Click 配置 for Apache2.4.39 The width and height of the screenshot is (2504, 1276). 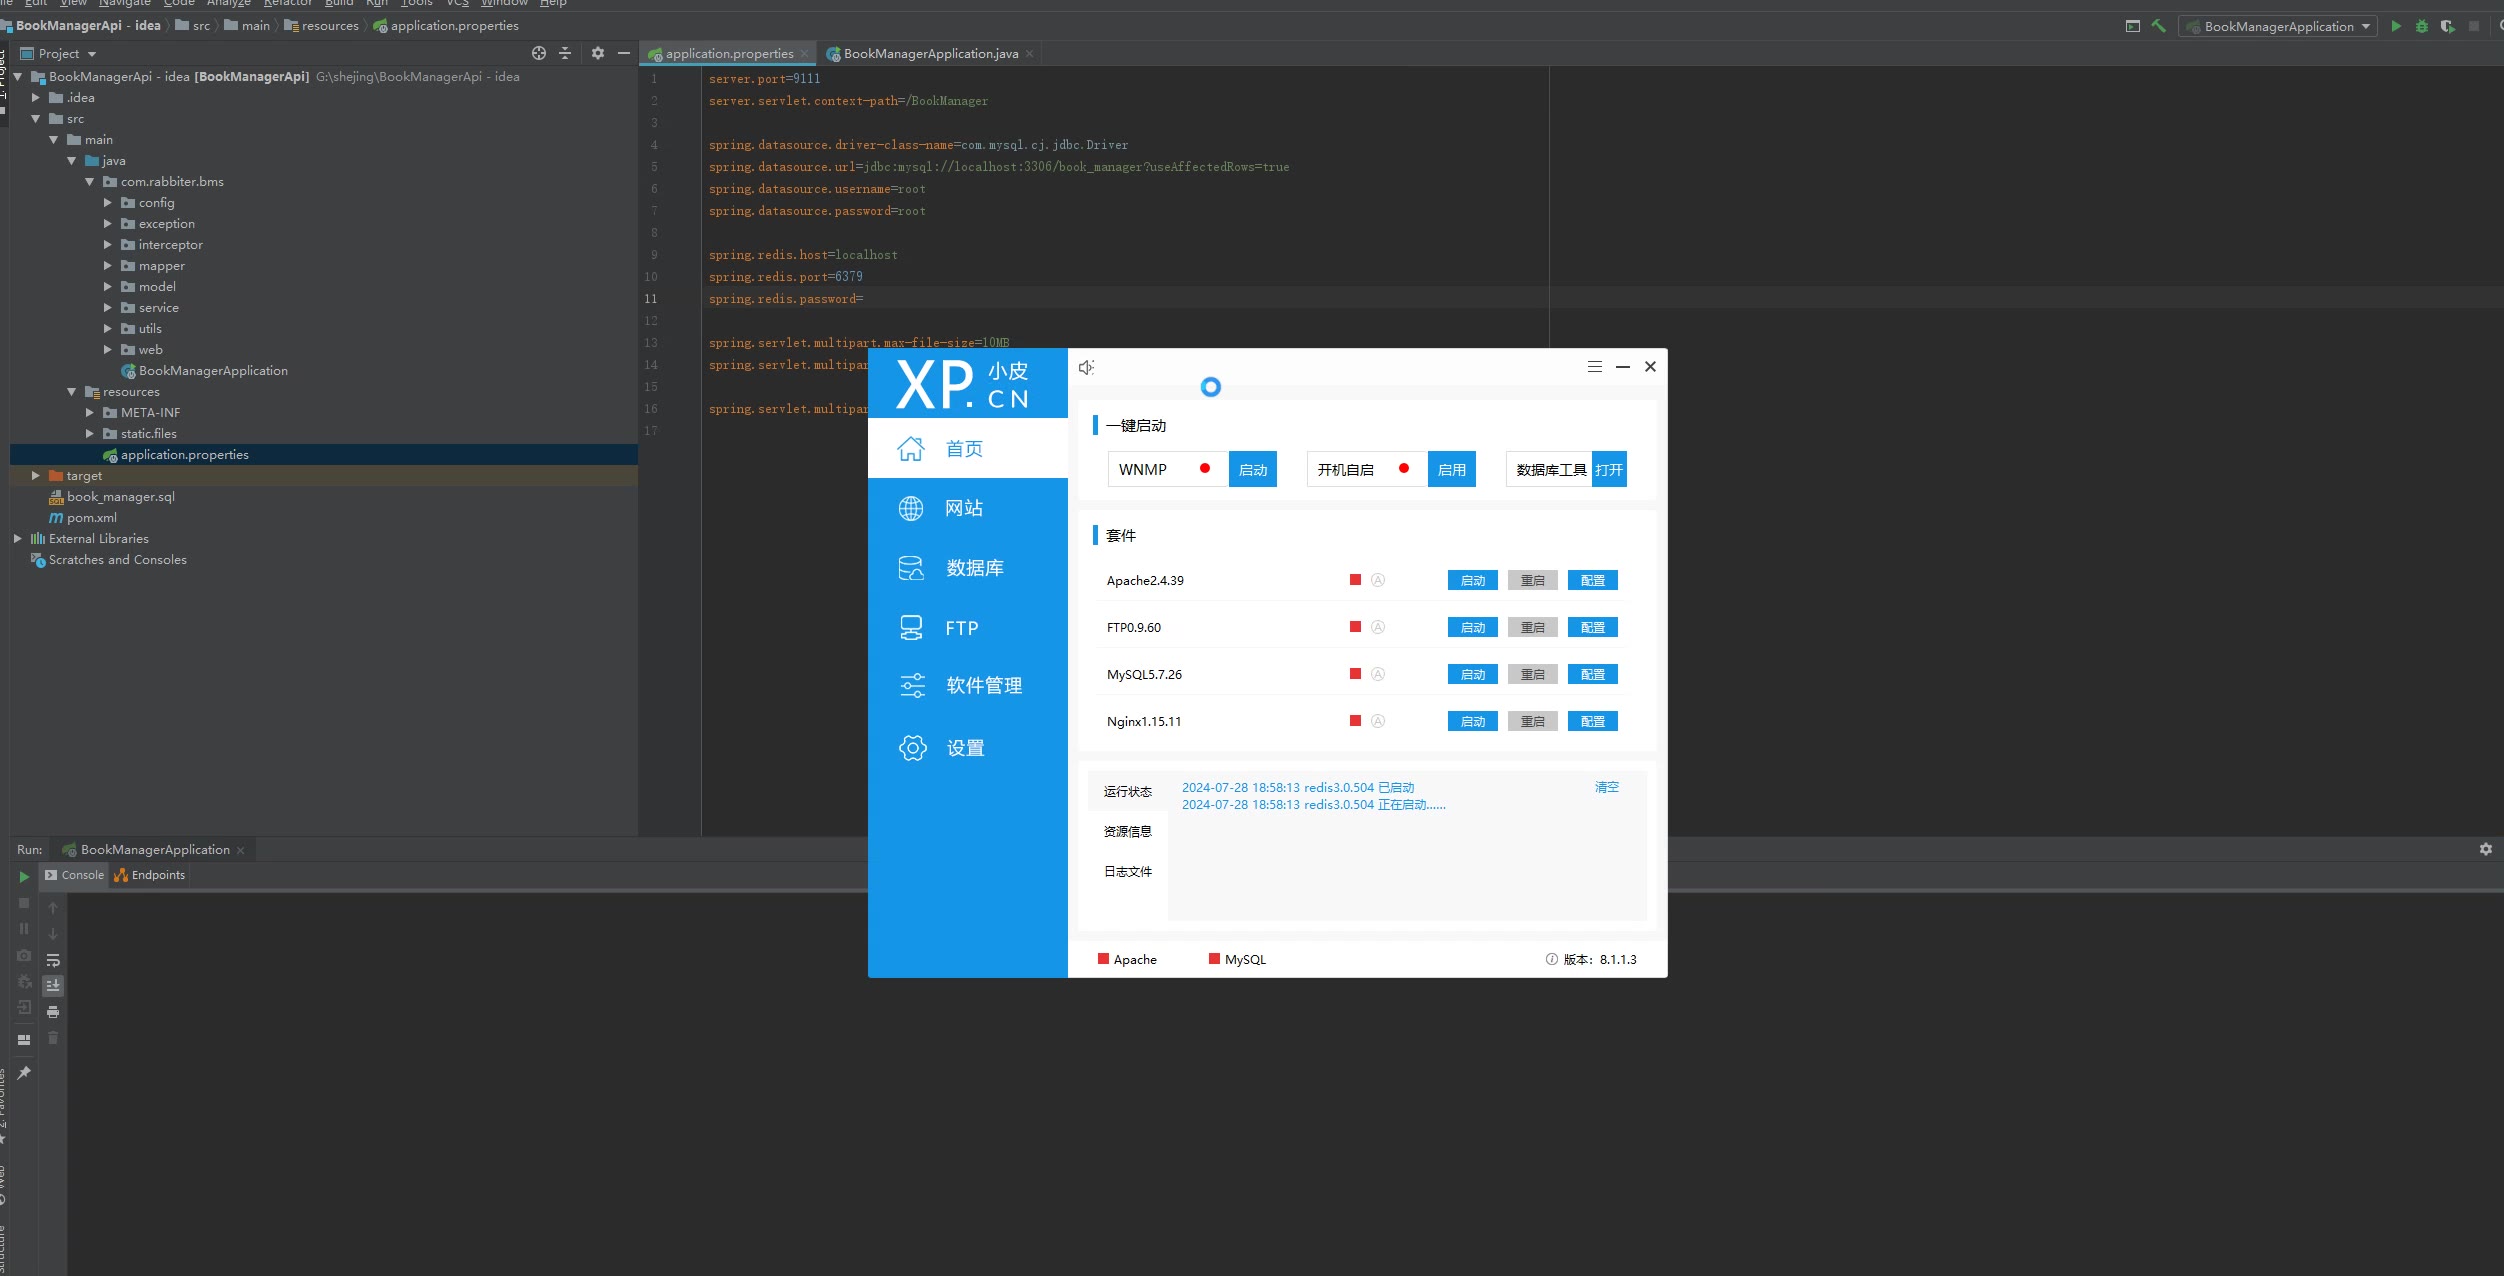[x=1593, y=581]
